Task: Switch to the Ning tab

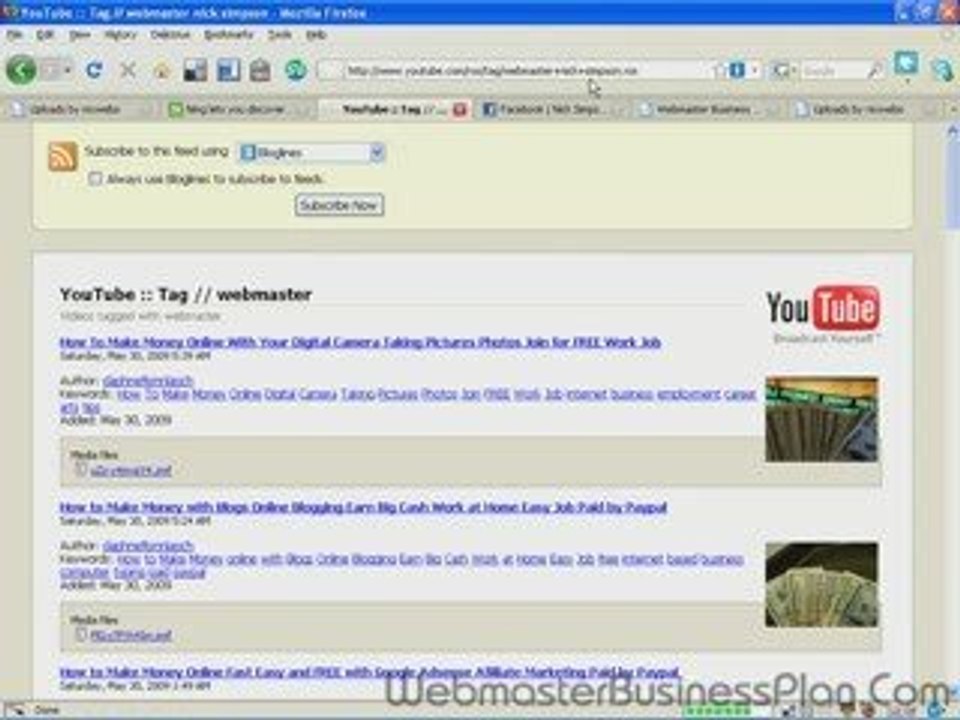Action: click(x=238, y=110)
